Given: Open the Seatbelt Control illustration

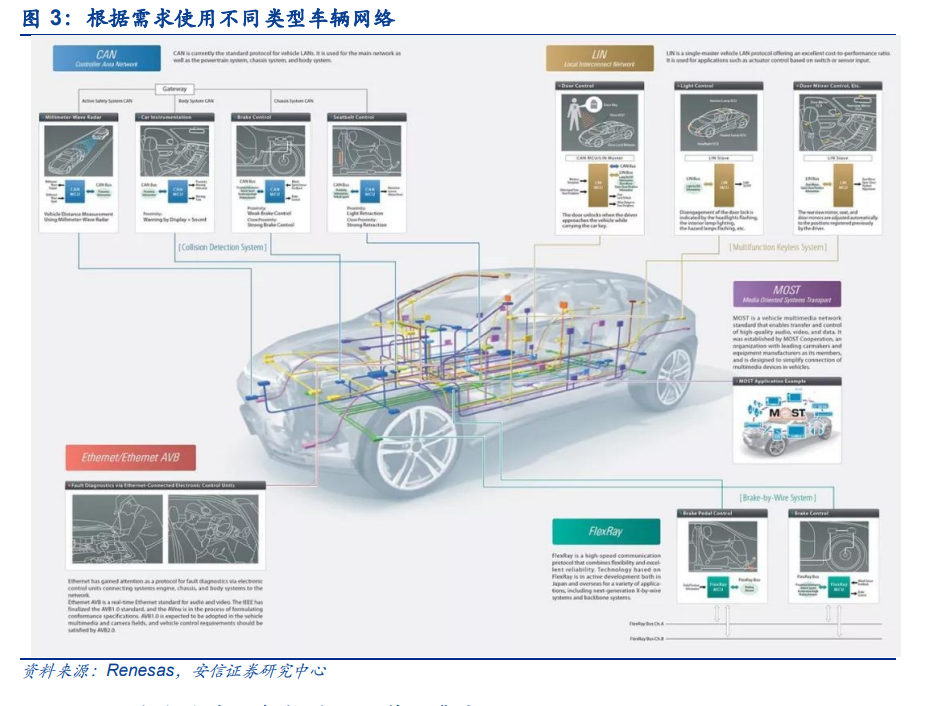Looking at the screenshot, I should click(x=367, y=151).
